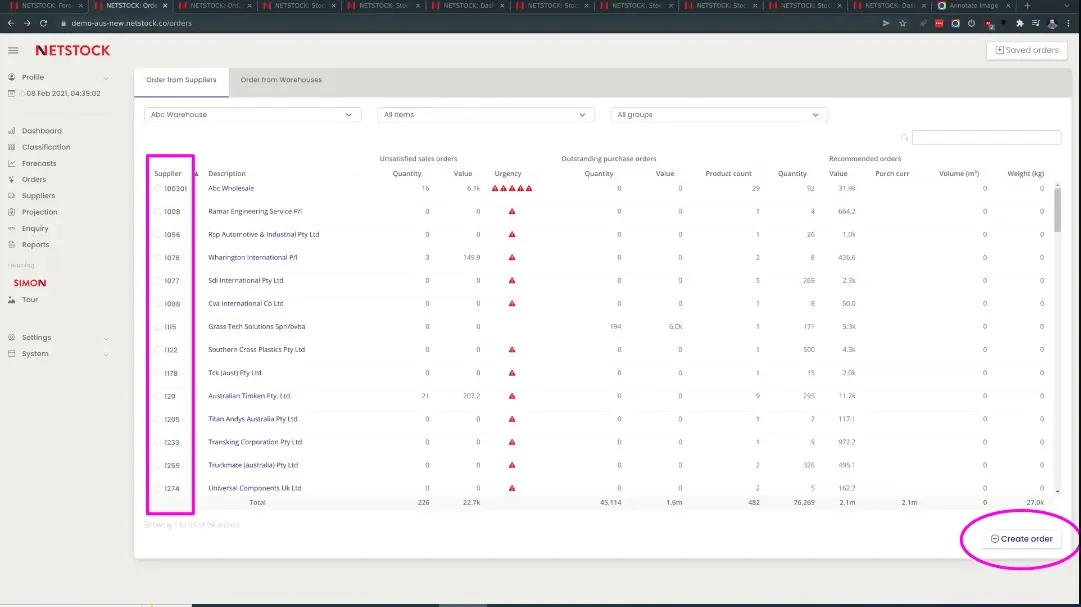Click the table vertical scrollbar thumb

pyautogui.click(x=1057, y=210)
